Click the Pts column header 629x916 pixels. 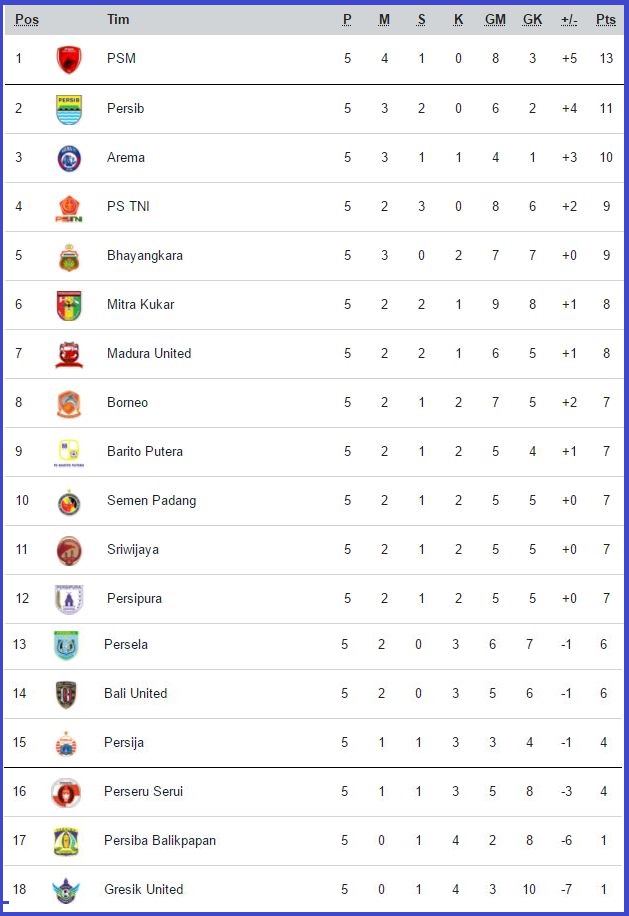click(x=606, y=20)
